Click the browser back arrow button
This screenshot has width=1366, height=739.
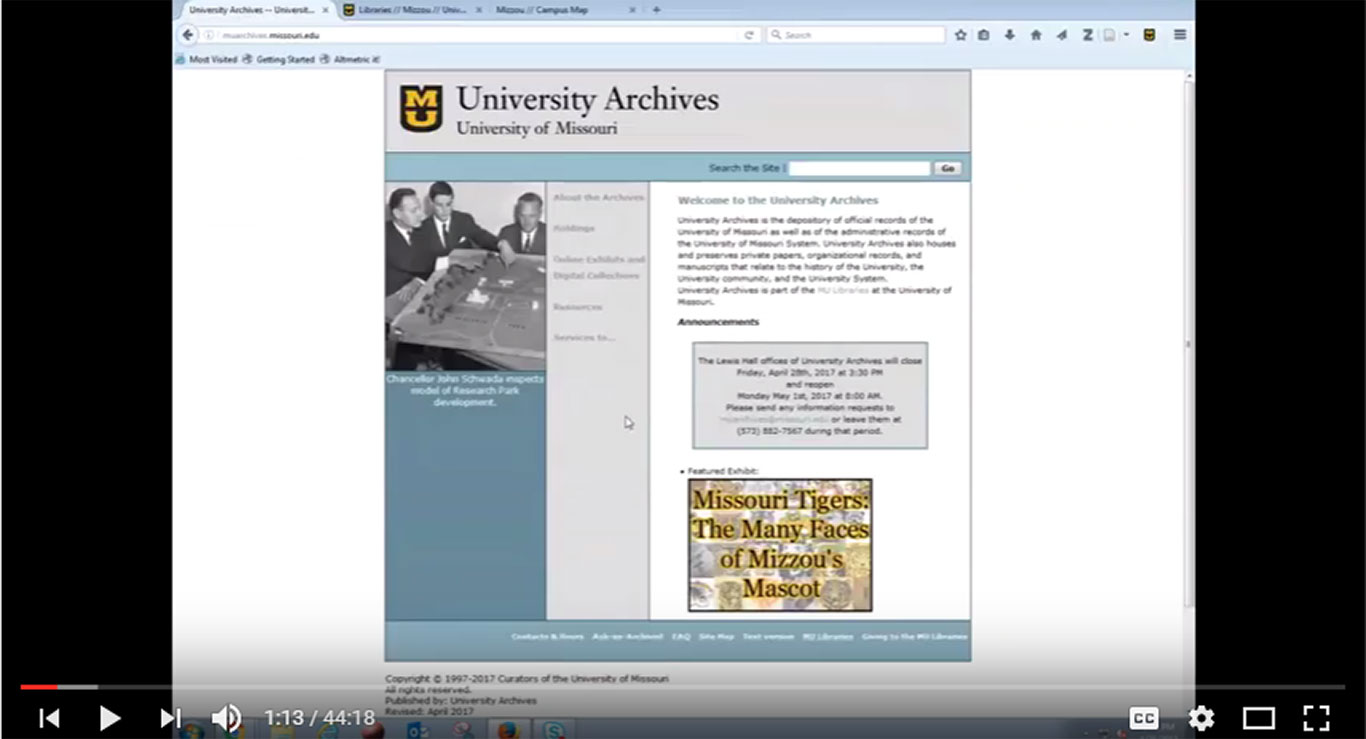tap(188, 35)
